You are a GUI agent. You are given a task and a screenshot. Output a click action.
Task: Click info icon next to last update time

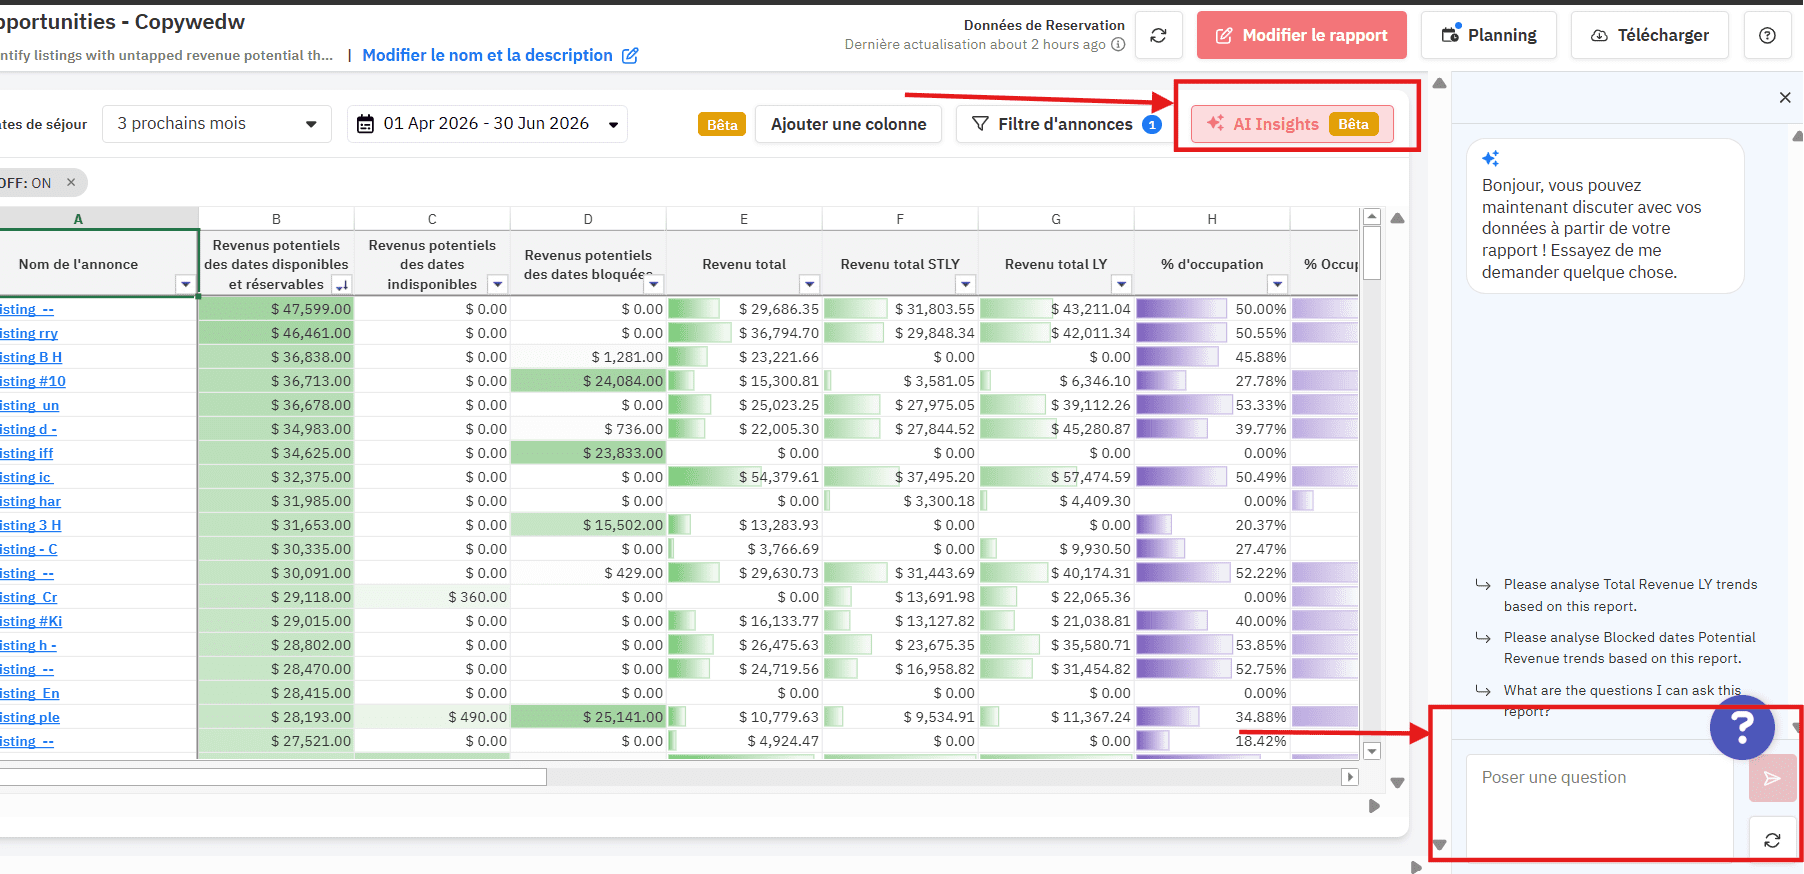click(x=1118, y=45)
